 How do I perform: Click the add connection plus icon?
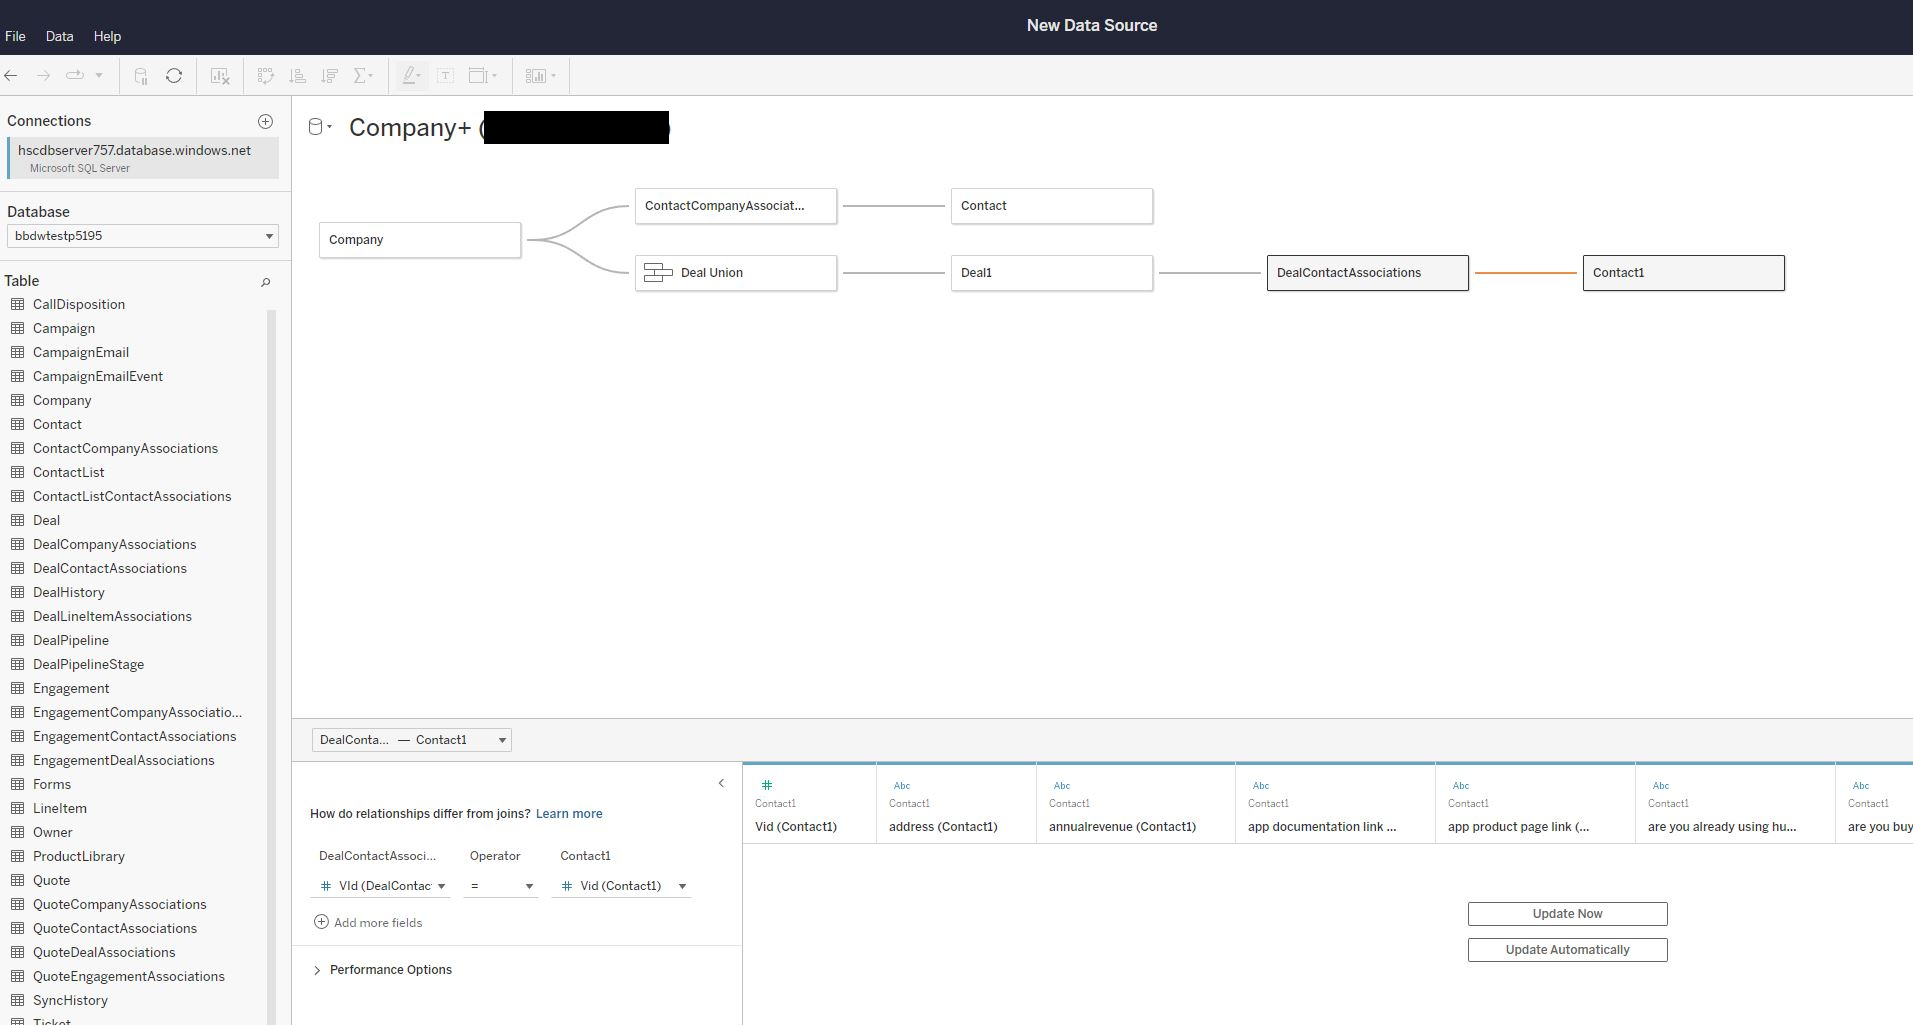click(x=265, y=121)
